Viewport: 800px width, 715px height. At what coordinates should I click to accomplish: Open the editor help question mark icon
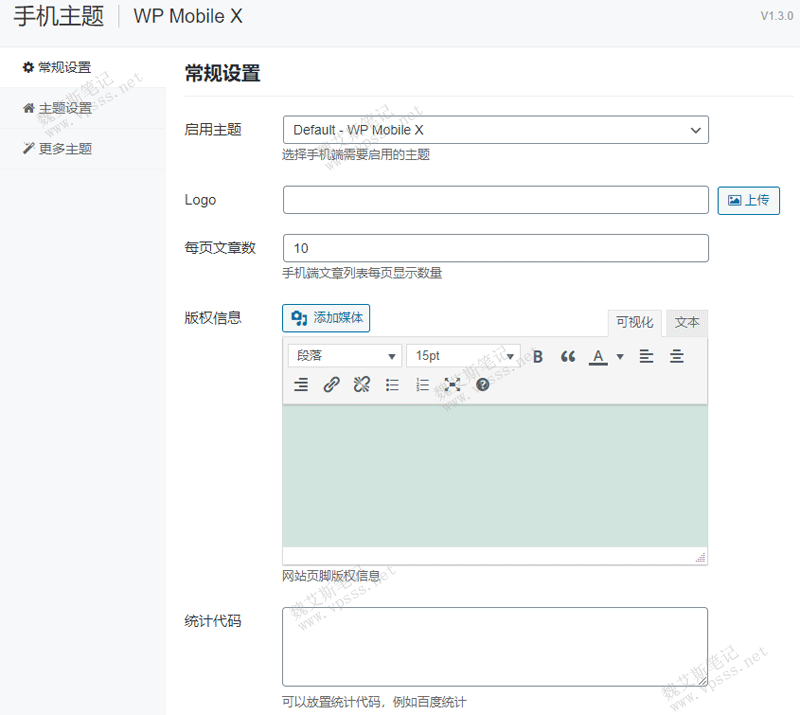pyautogui.click(x=483, y=384)
